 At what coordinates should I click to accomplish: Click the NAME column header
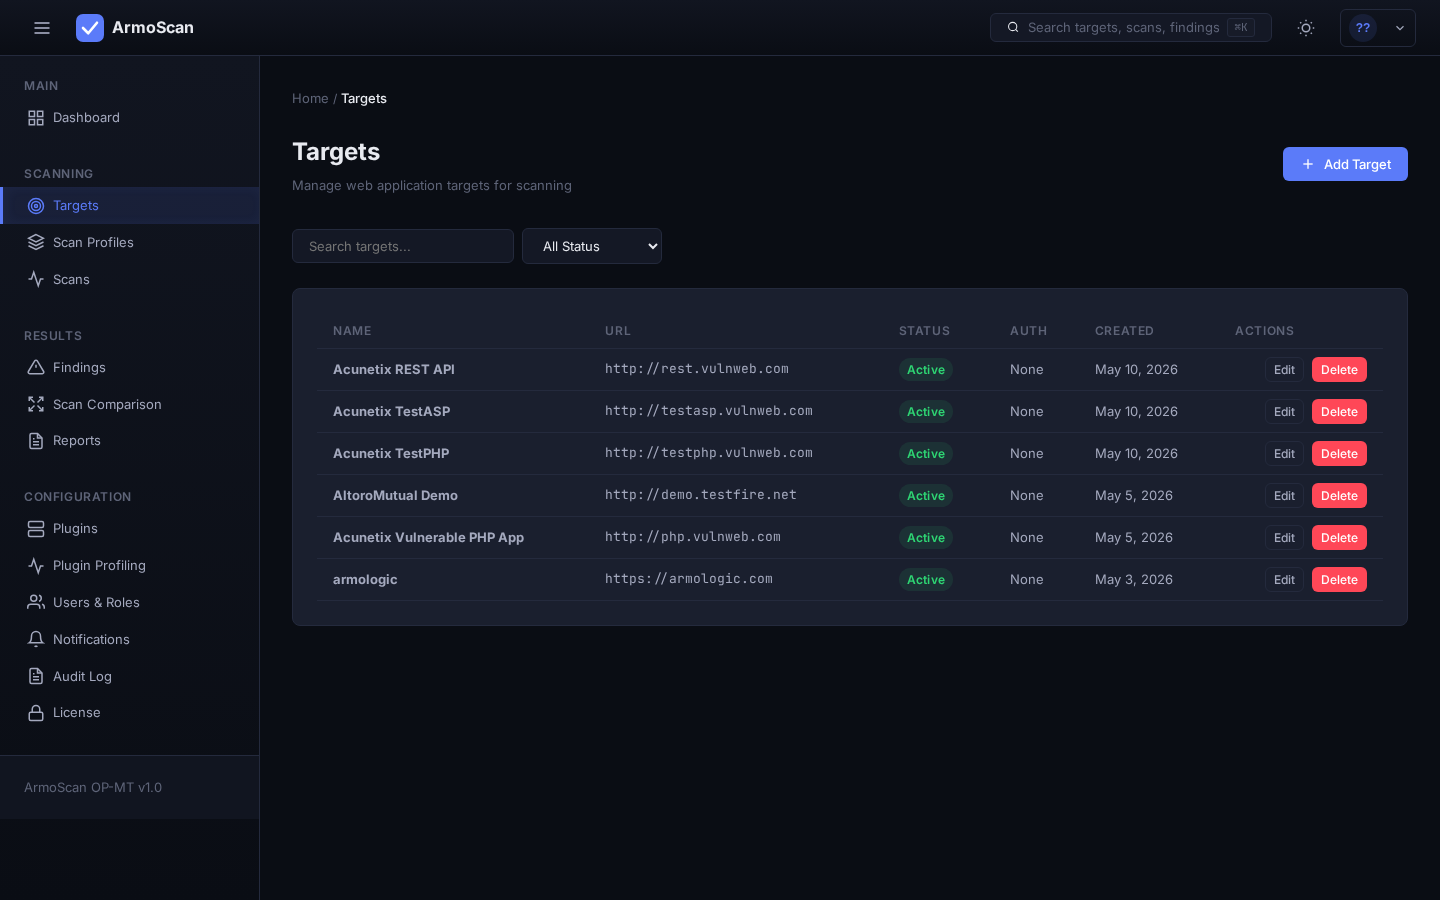click(x=352, y=331)
